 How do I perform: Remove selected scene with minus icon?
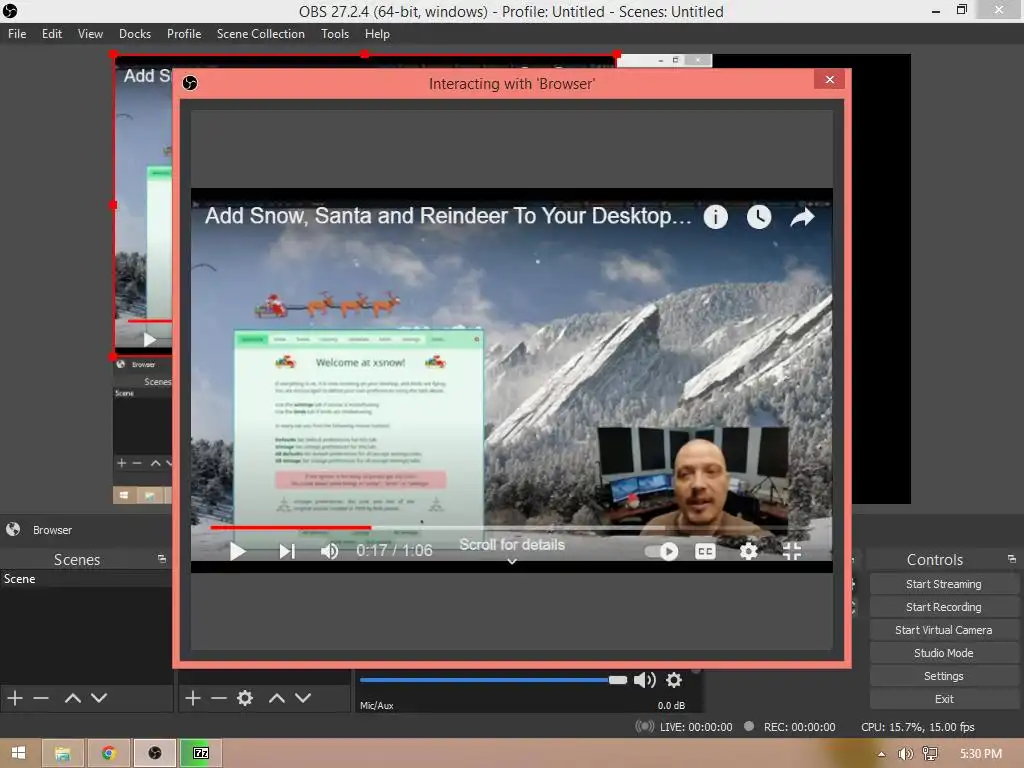tap(41, 698)
